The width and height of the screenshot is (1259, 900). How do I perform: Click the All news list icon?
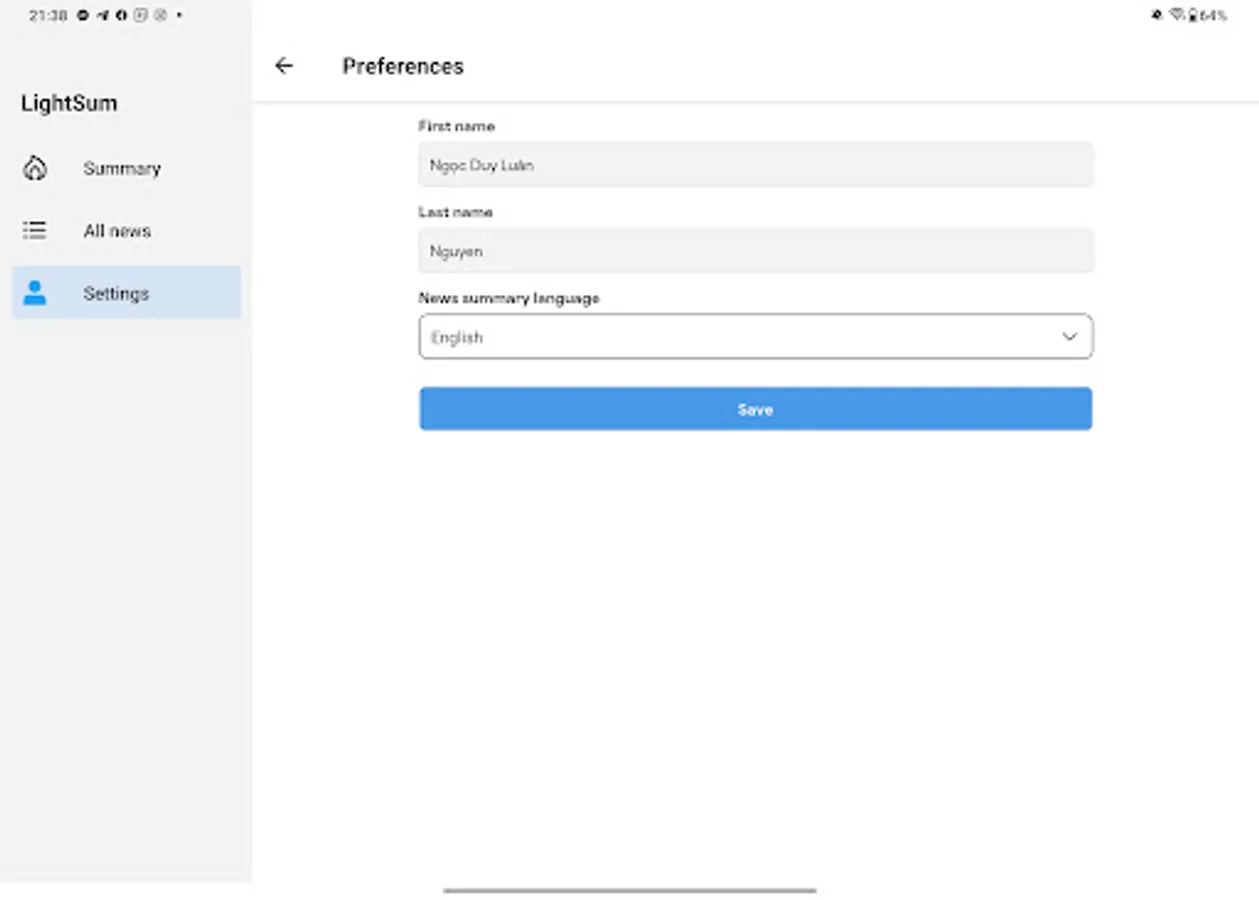pyautogui.click(x=35, y=231)
